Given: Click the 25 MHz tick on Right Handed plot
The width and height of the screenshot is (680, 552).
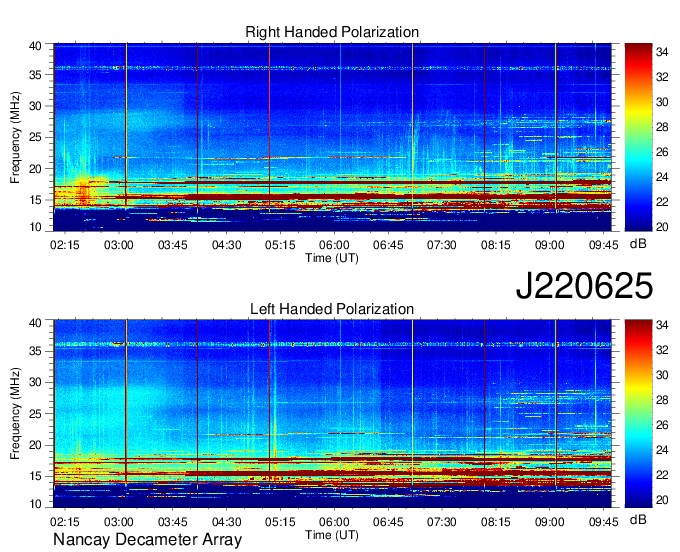Looking at the screenshot, I should click(36, 137).
